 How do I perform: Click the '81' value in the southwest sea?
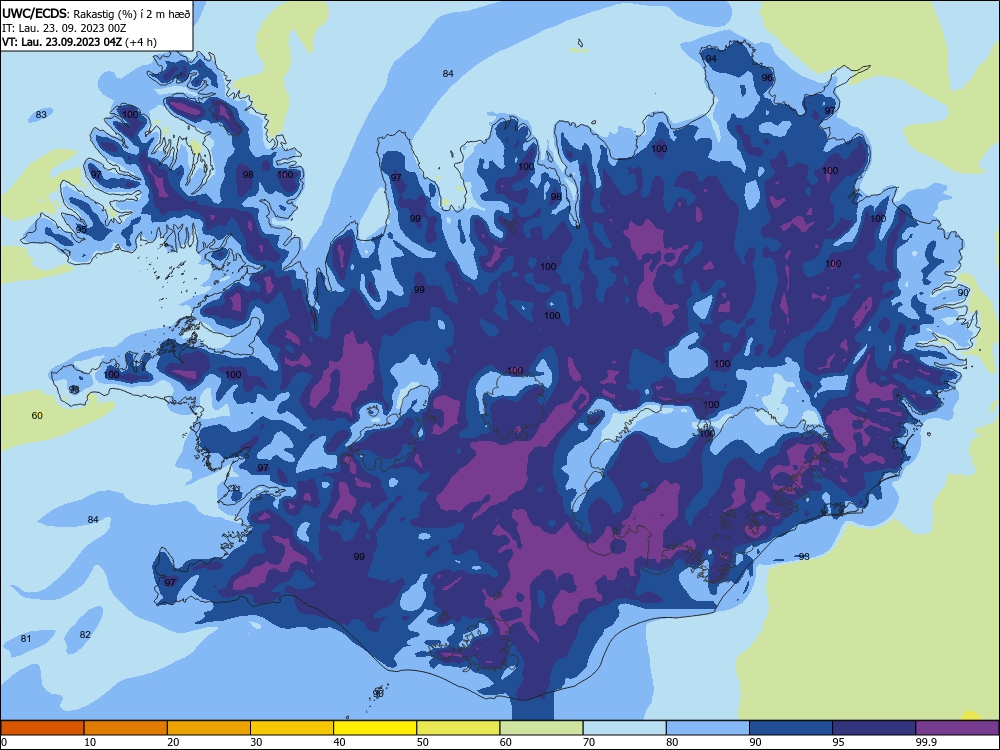(x=26, y=638)
